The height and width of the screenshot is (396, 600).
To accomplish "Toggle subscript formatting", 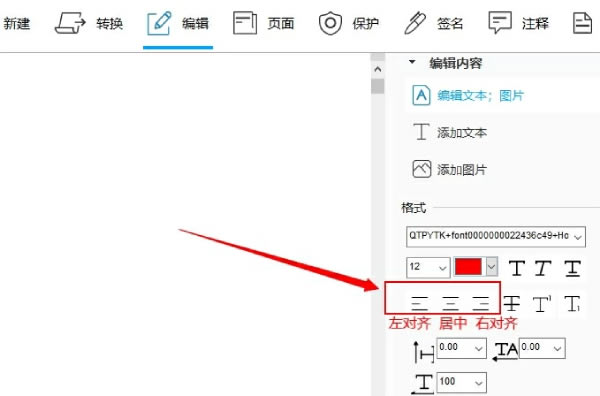I will coord(572,303).
